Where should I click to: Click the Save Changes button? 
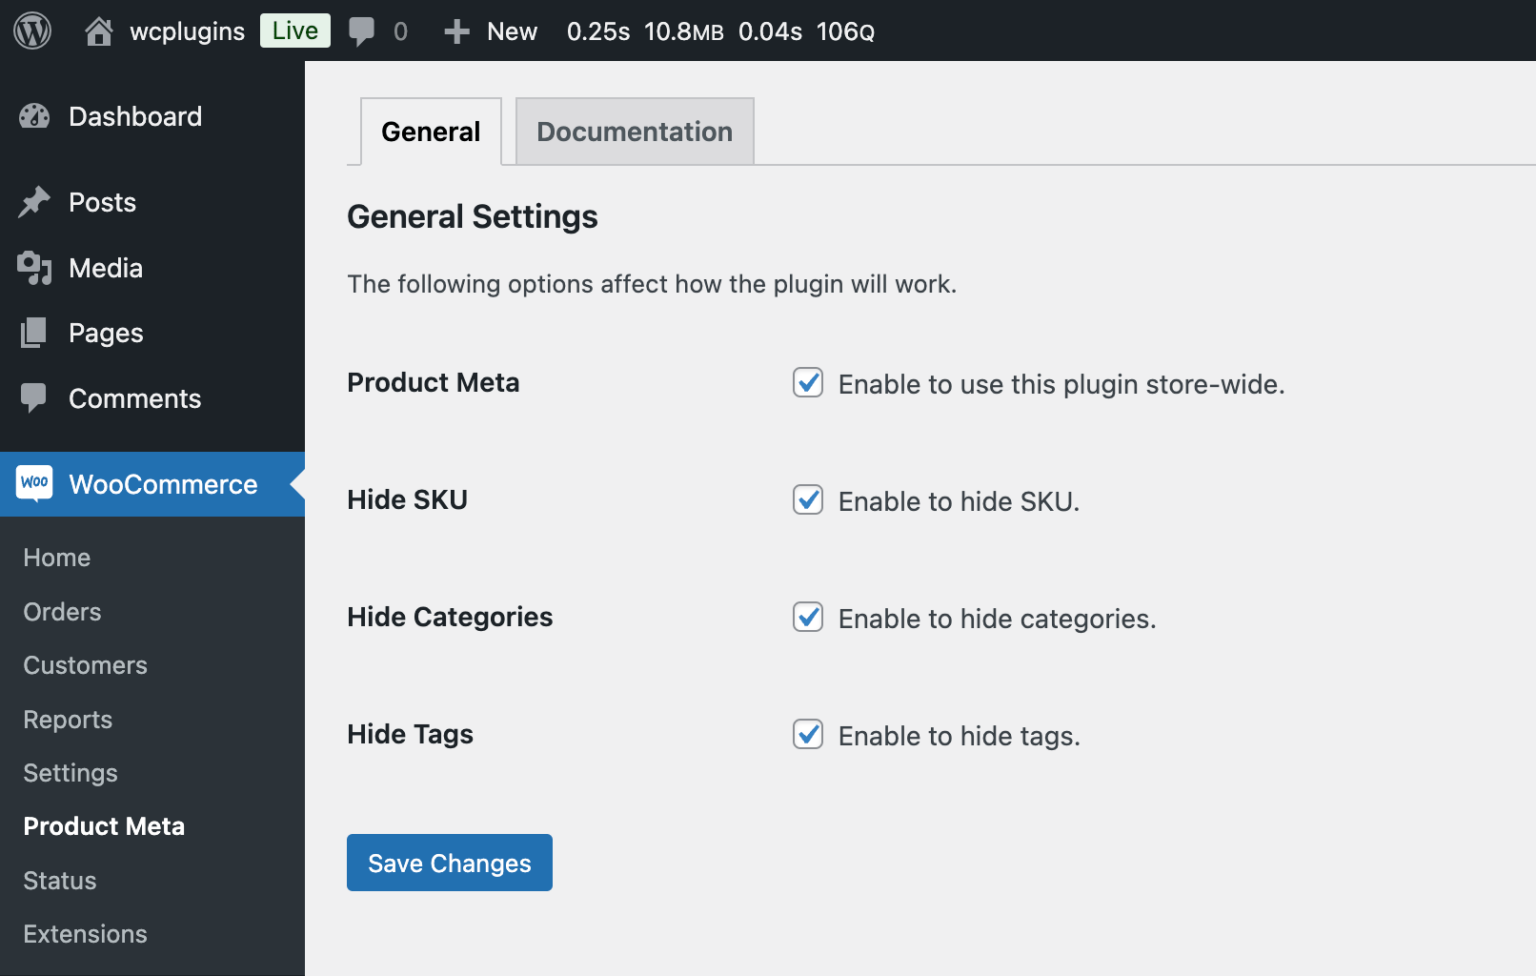click(449, 862)
